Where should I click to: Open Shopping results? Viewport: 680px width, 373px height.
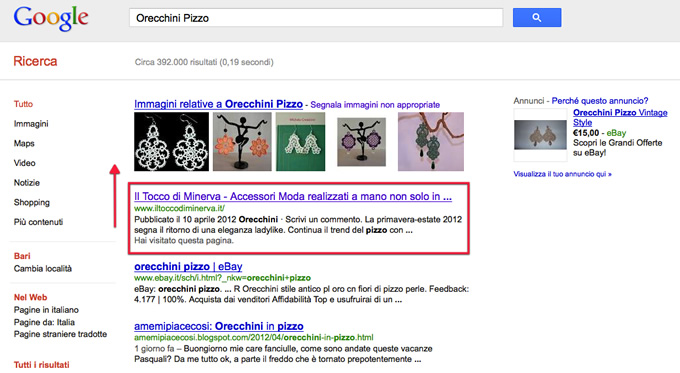click(x=32, y=203)
